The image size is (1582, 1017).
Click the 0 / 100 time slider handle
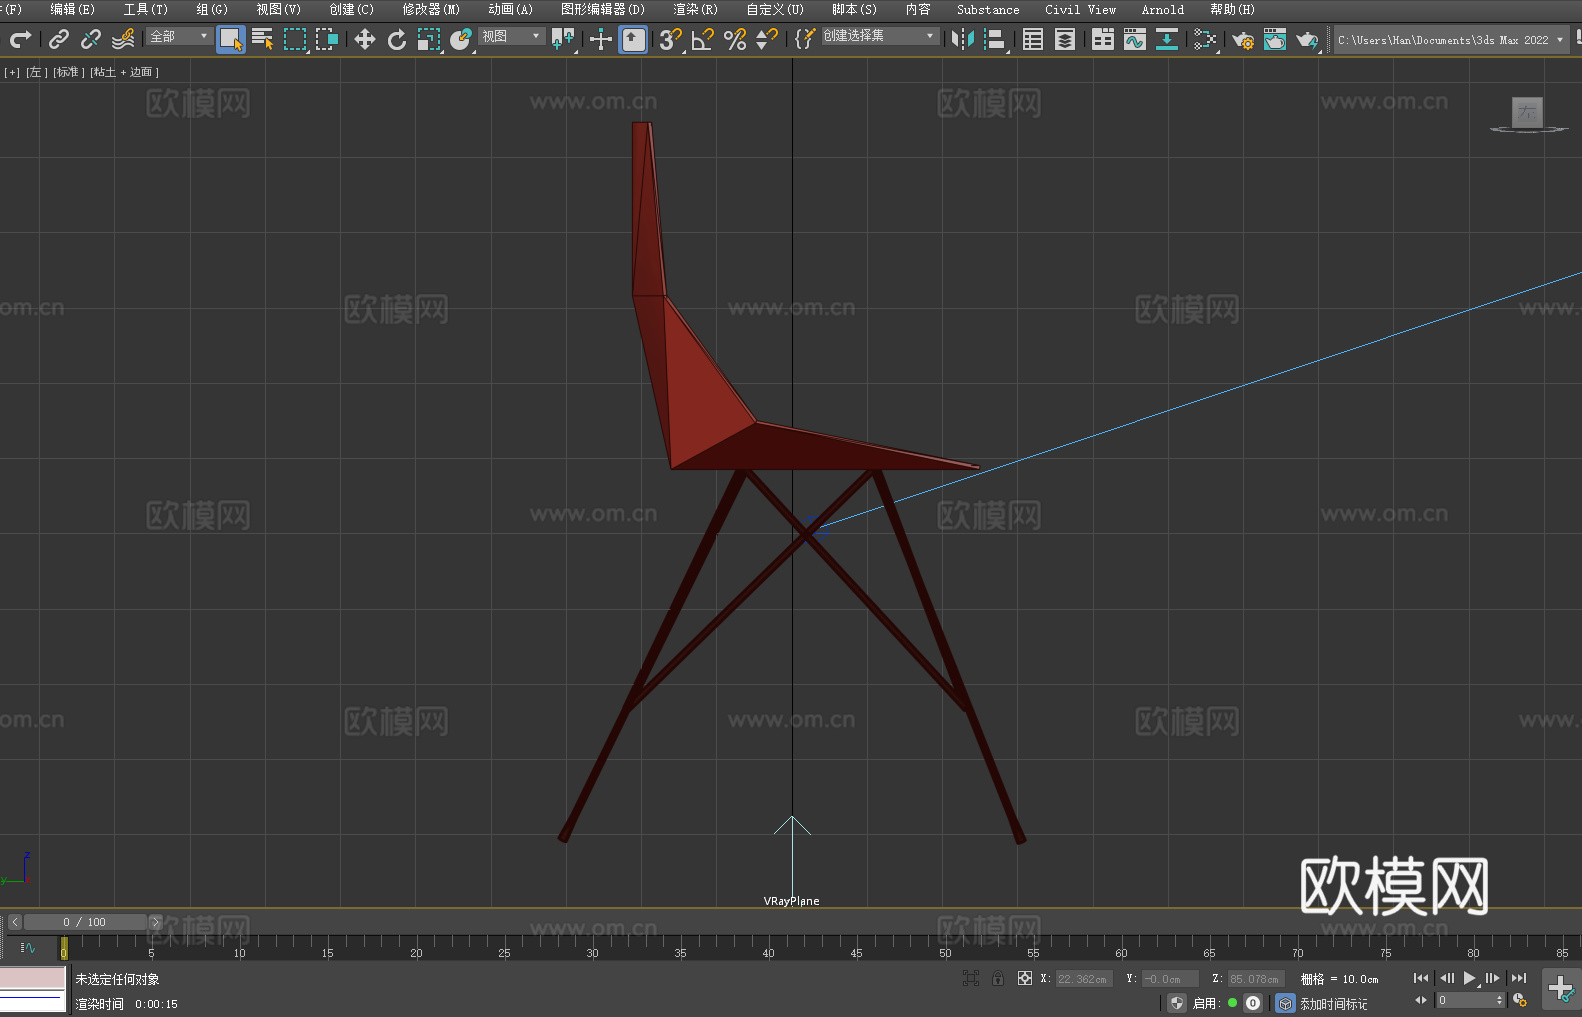click(85, 922)
